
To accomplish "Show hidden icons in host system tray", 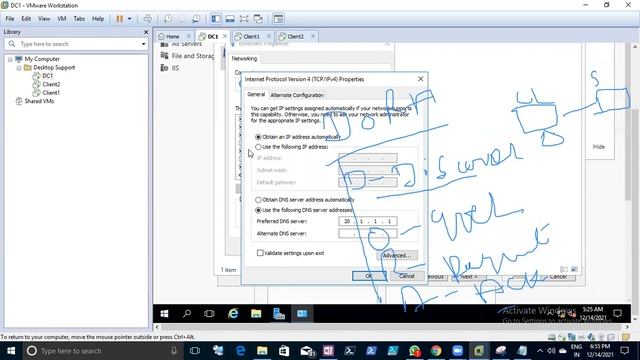I will [540, 351].
